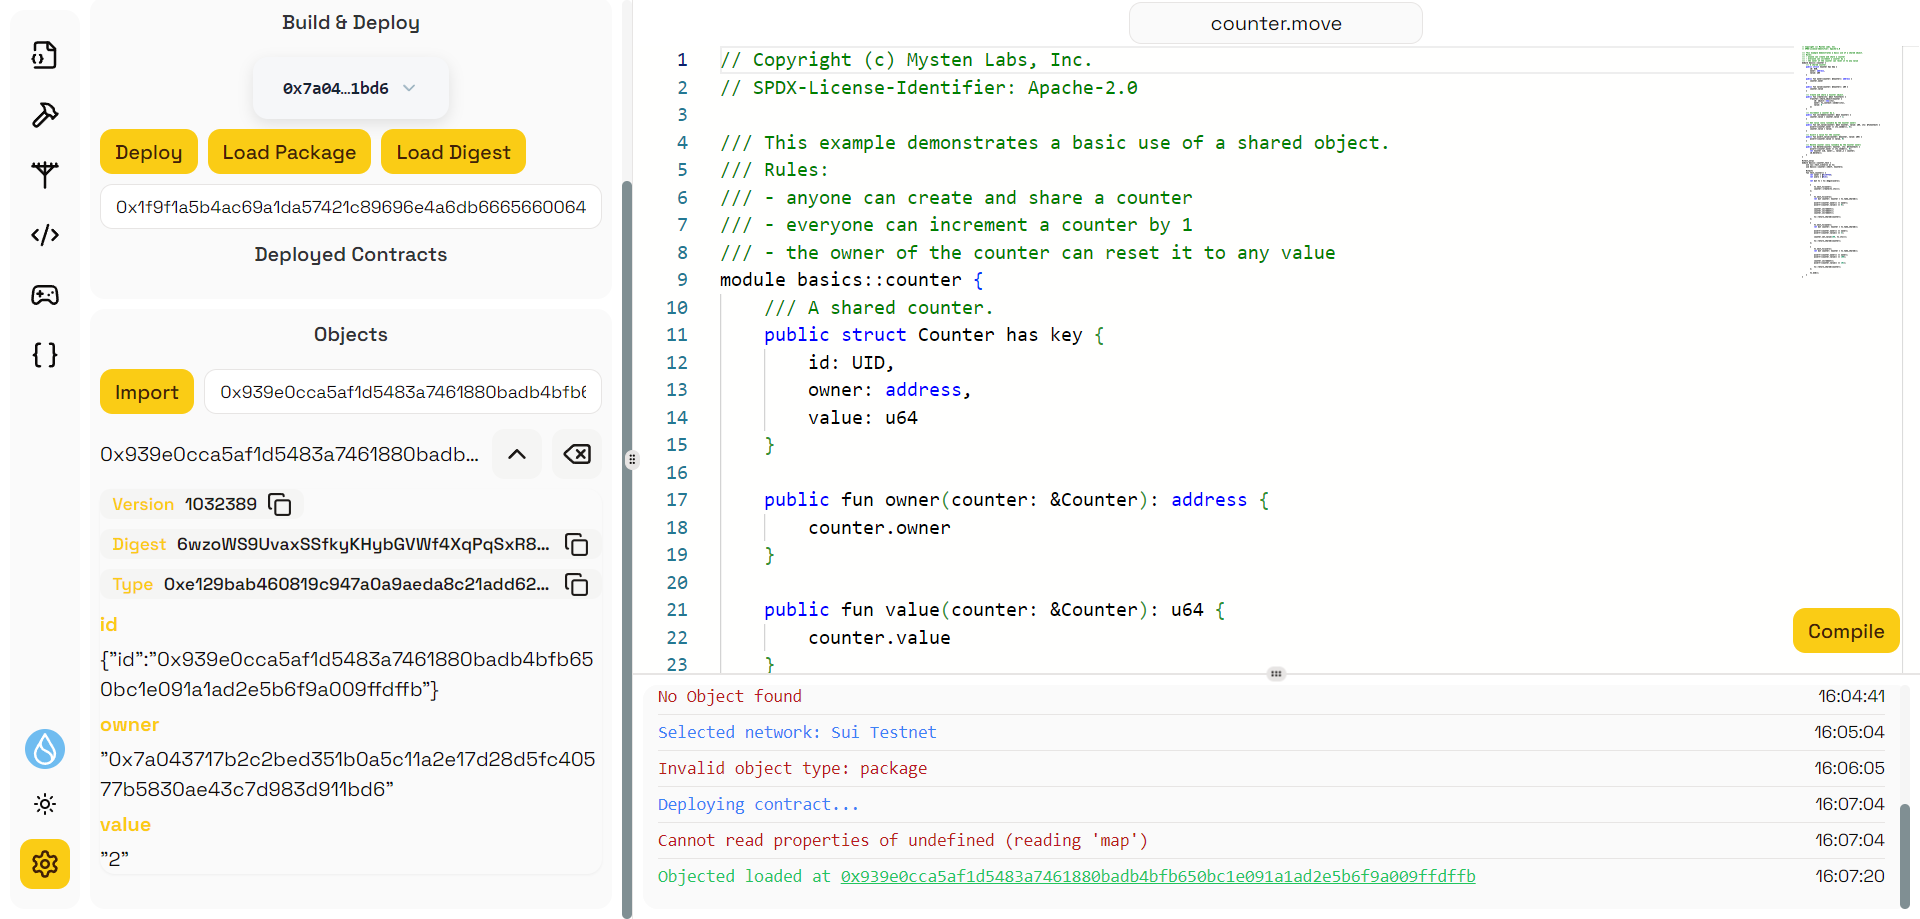Open the code brackets sidebar icon

pos(45,235)
